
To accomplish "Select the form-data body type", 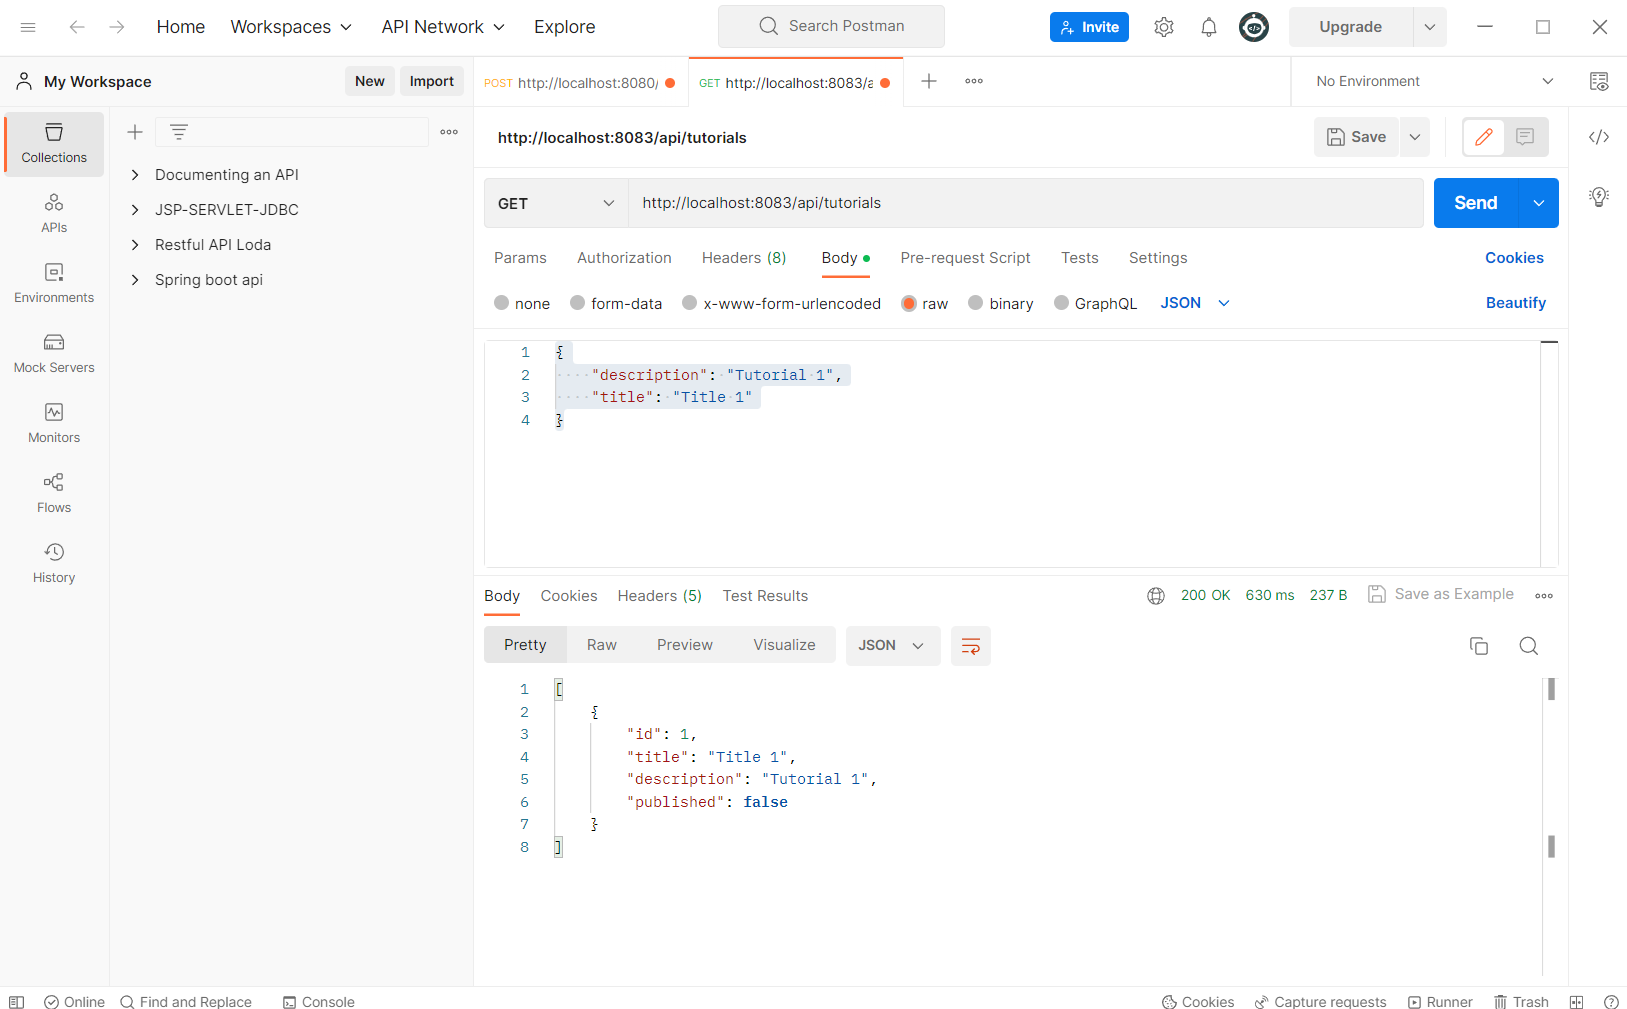I will pyautogui.click(x=616, y=303).
